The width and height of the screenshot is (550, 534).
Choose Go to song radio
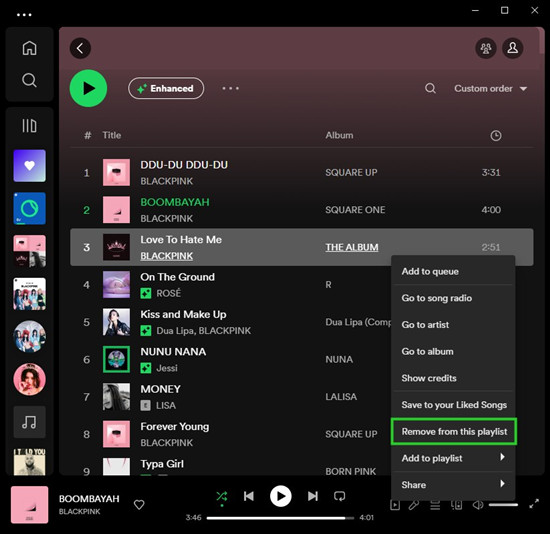(453, 298)
